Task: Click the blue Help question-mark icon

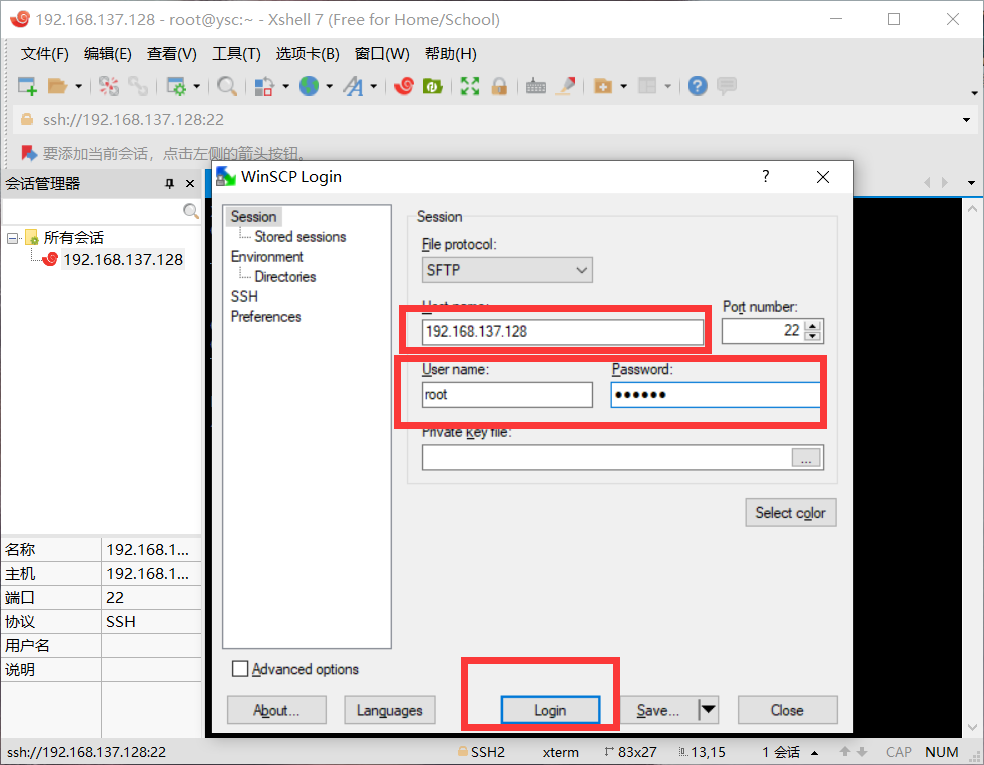Action: pos(697,86)
